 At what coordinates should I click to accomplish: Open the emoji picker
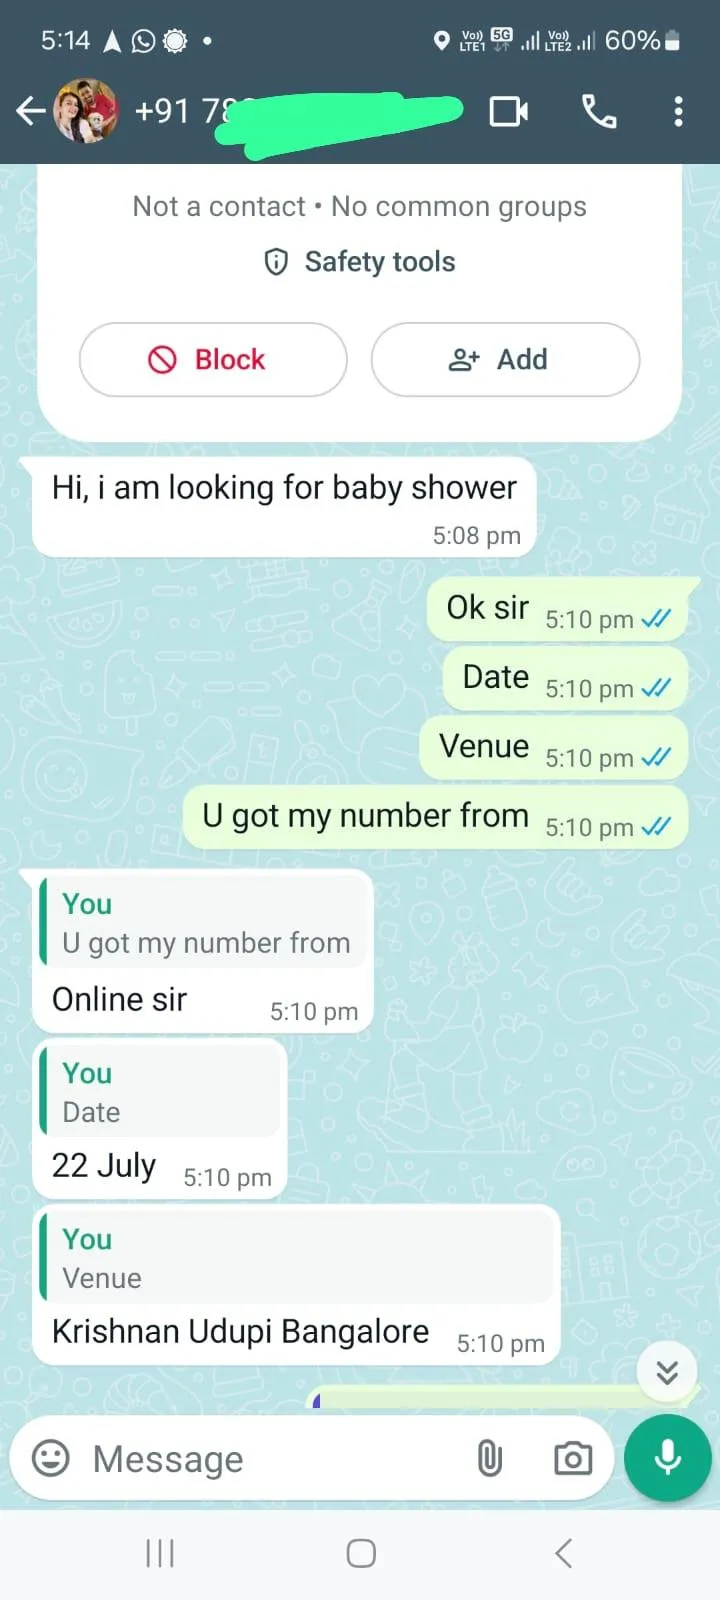(51, 1459)
